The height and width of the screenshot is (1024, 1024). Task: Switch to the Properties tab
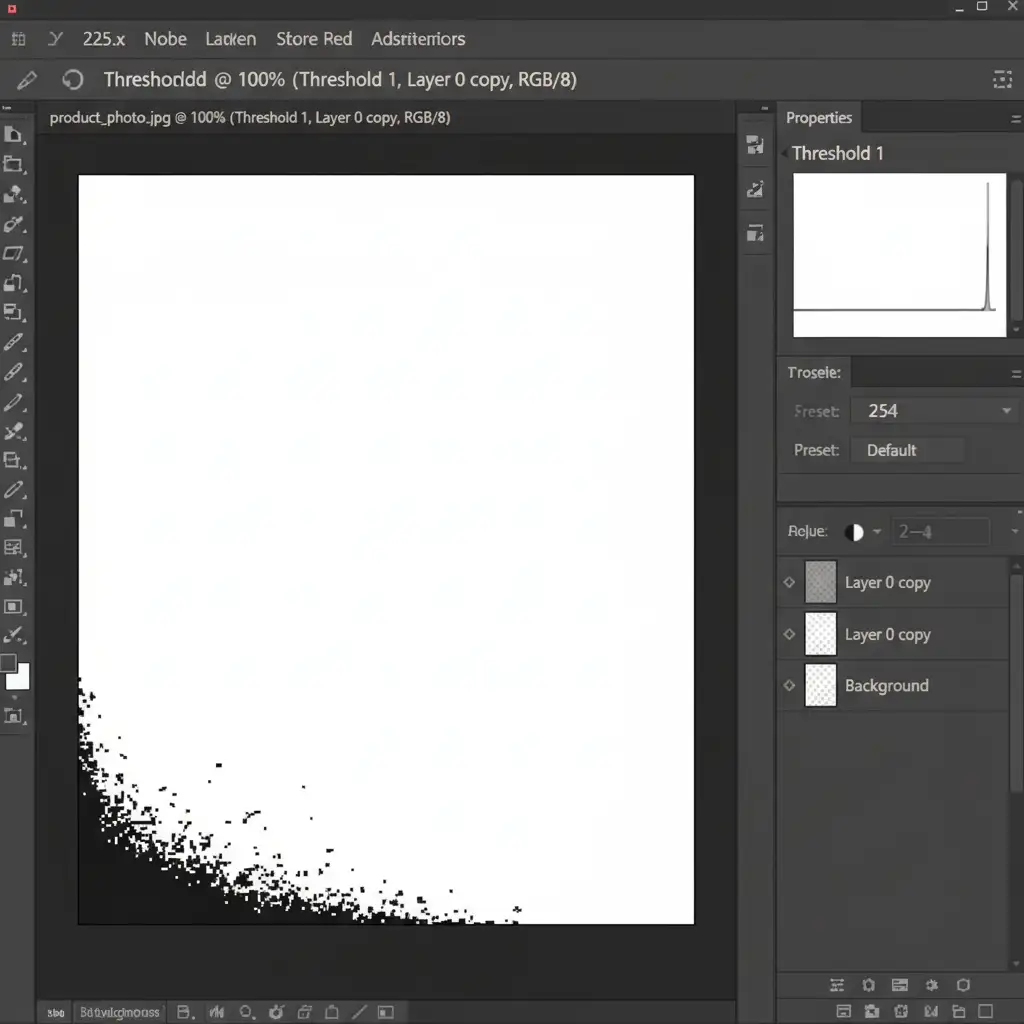pos(819,118)
